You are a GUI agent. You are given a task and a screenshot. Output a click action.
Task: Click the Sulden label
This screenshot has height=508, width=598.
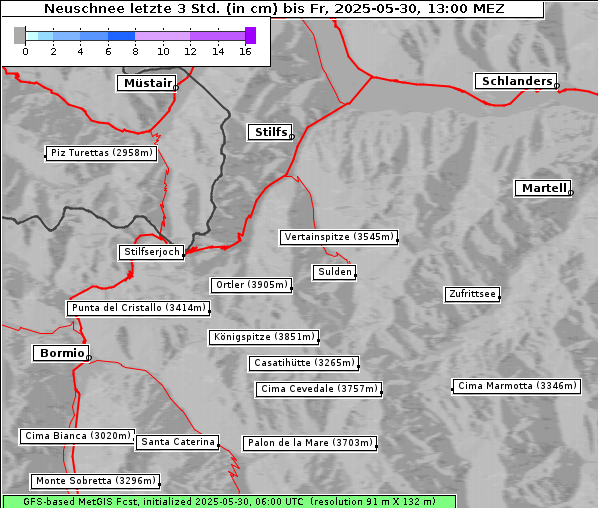pos(334,272)
